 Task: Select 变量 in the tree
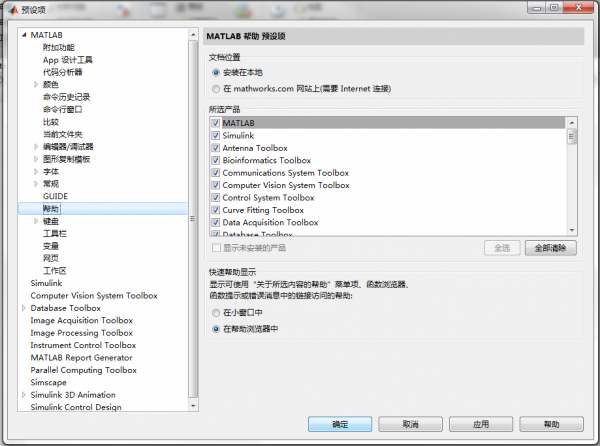[51, 246]
